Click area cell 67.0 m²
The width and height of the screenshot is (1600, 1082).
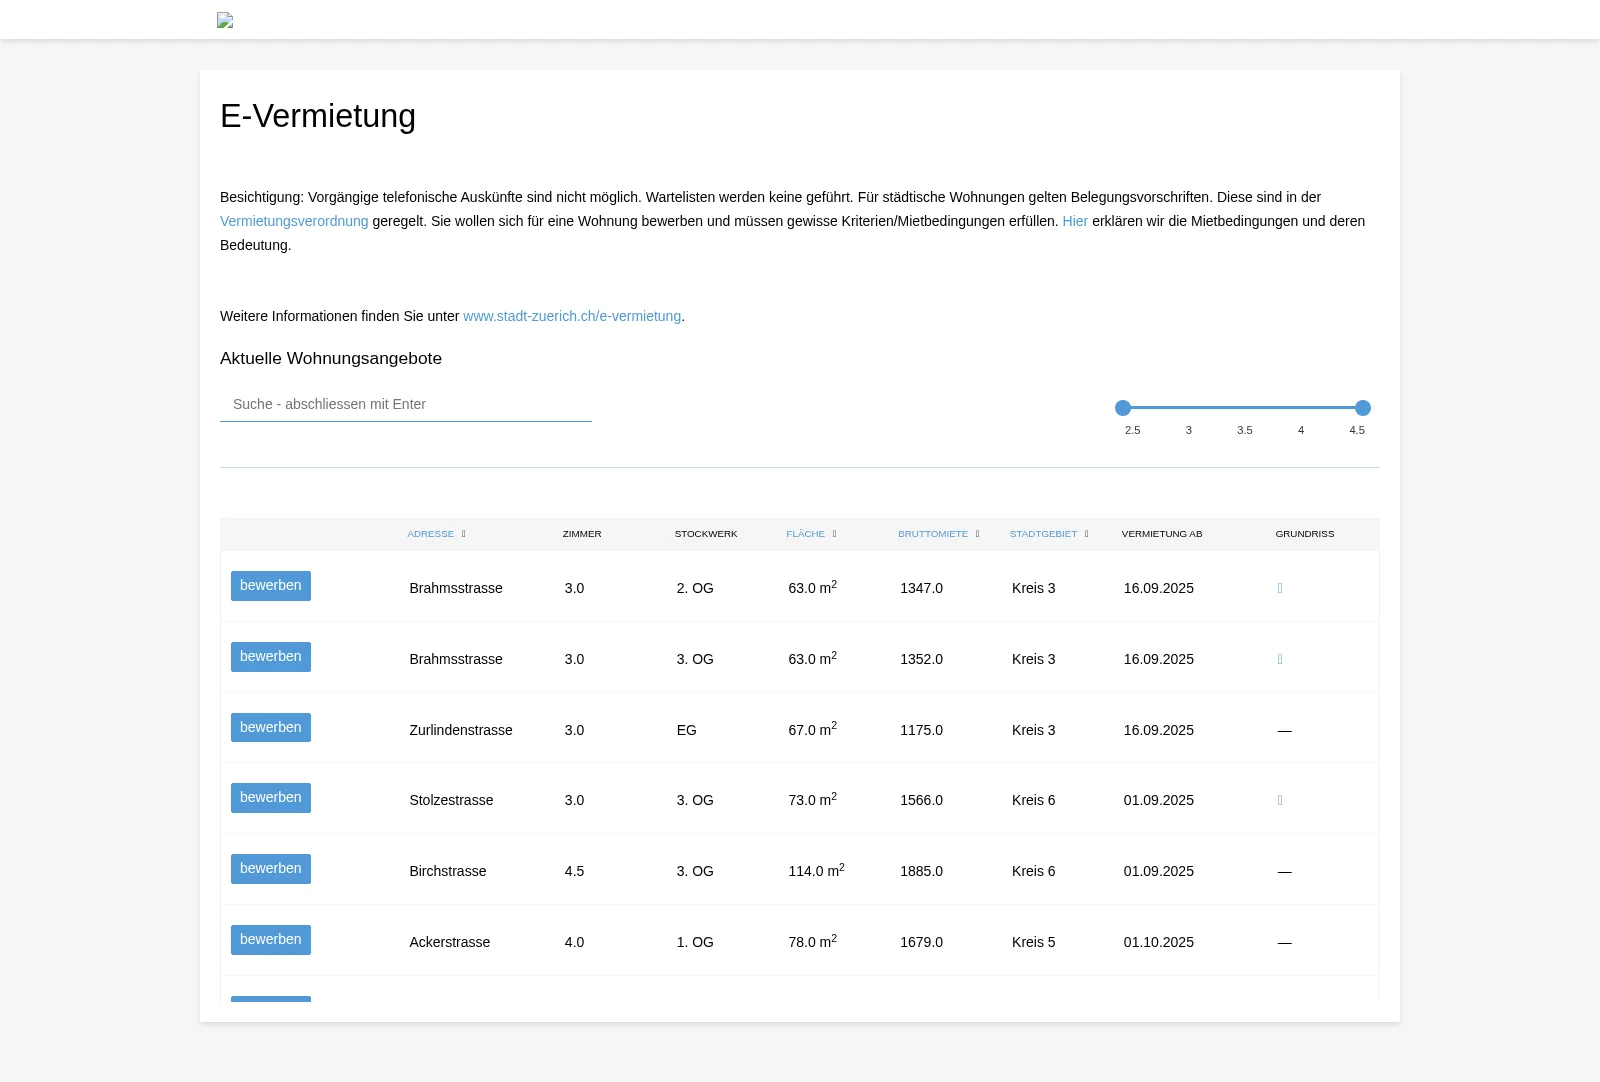812,729
